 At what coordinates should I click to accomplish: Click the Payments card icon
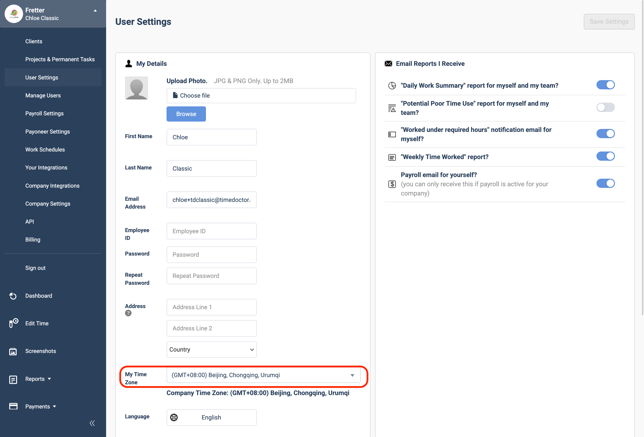click(13, 406)
